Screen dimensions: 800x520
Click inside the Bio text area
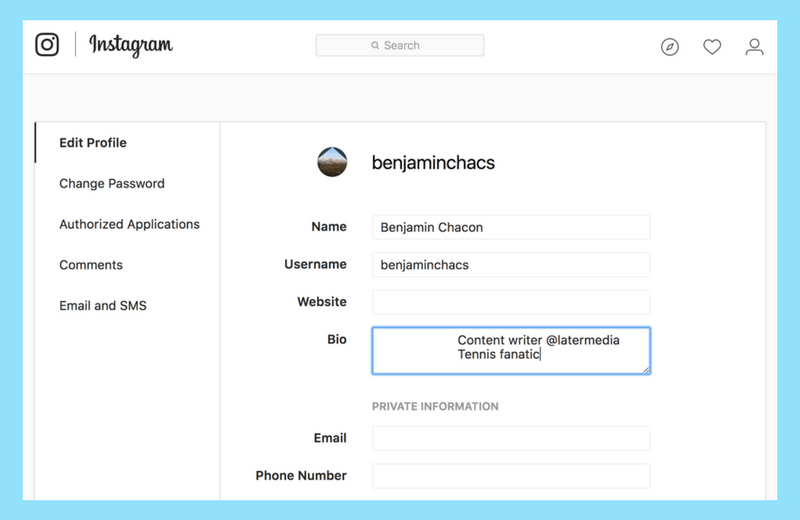[511, 351]
